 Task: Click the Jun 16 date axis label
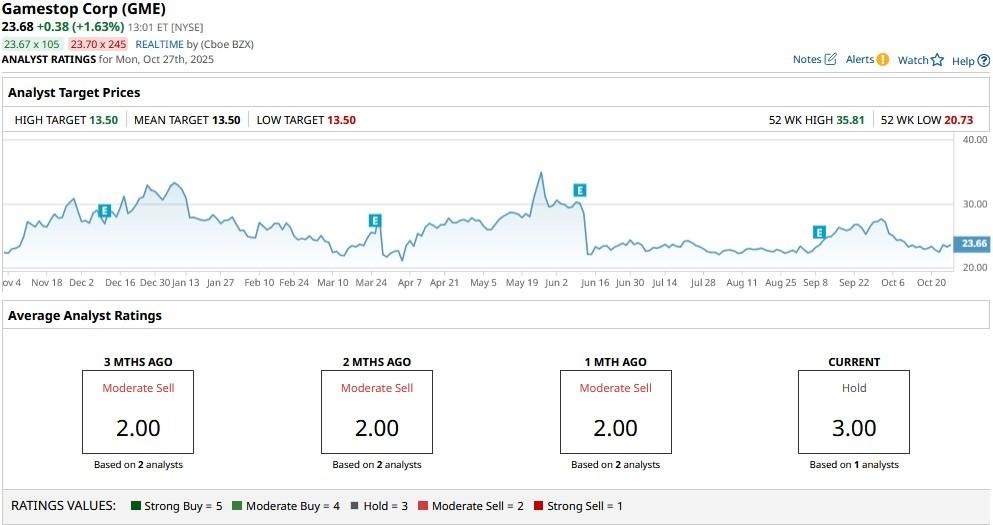coord(595,282)
